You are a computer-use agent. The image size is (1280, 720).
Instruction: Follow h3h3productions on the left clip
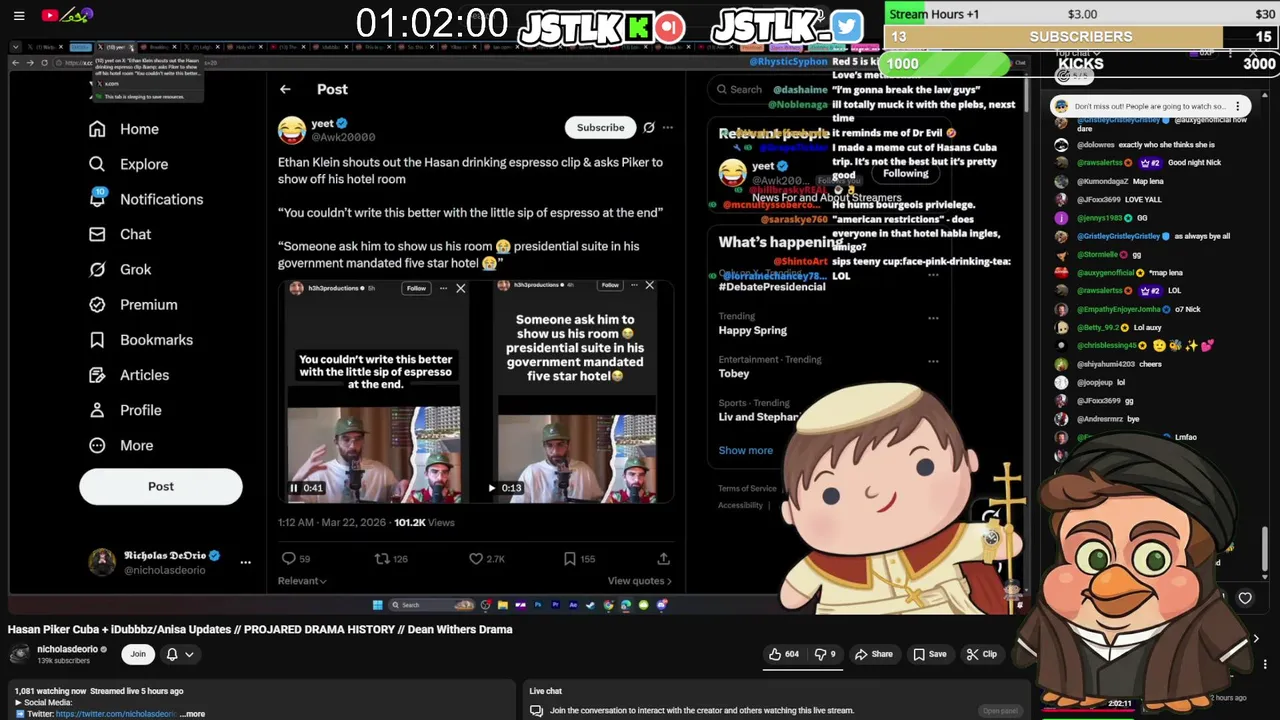416,288
